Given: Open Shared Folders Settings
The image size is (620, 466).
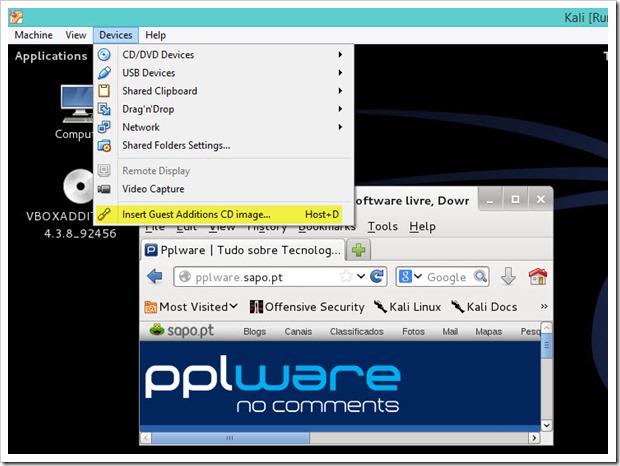Looking at the screenshot, I should click(223, 145).
